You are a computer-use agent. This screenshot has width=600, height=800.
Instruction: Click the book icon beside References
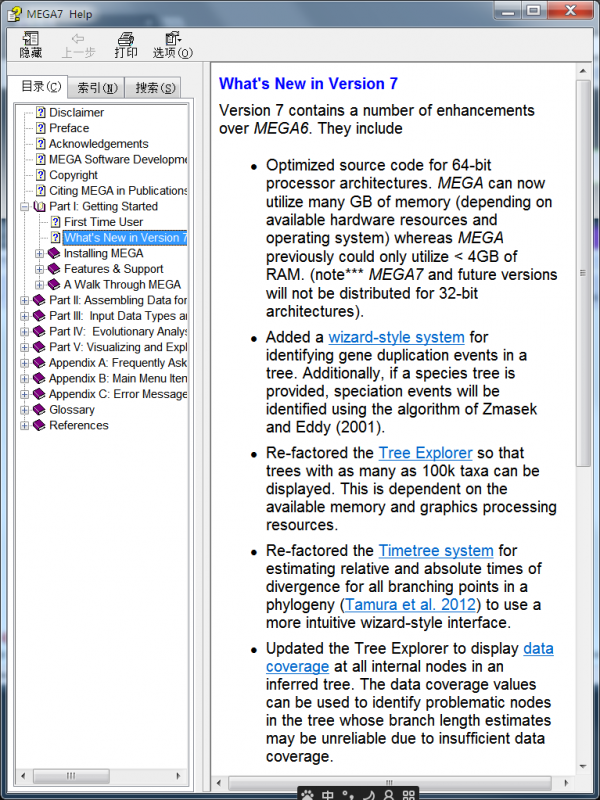[x=39, y=426]
